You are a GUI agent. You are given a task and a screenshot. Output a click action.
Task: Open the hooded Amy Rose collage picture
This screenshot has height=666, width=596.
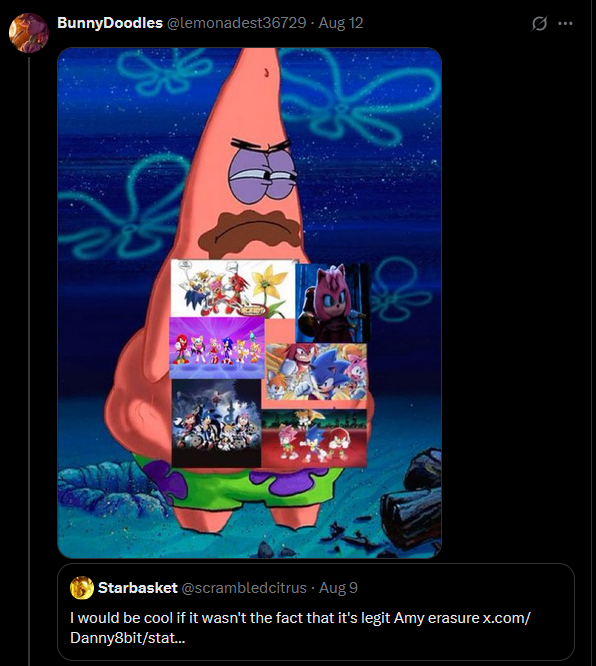click(333, 303)
